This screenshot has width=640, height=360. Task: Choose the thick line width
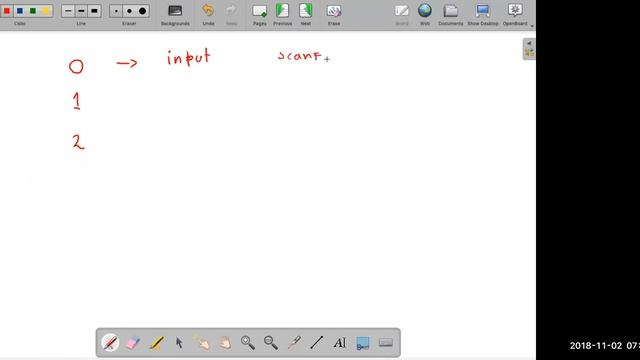94,11
